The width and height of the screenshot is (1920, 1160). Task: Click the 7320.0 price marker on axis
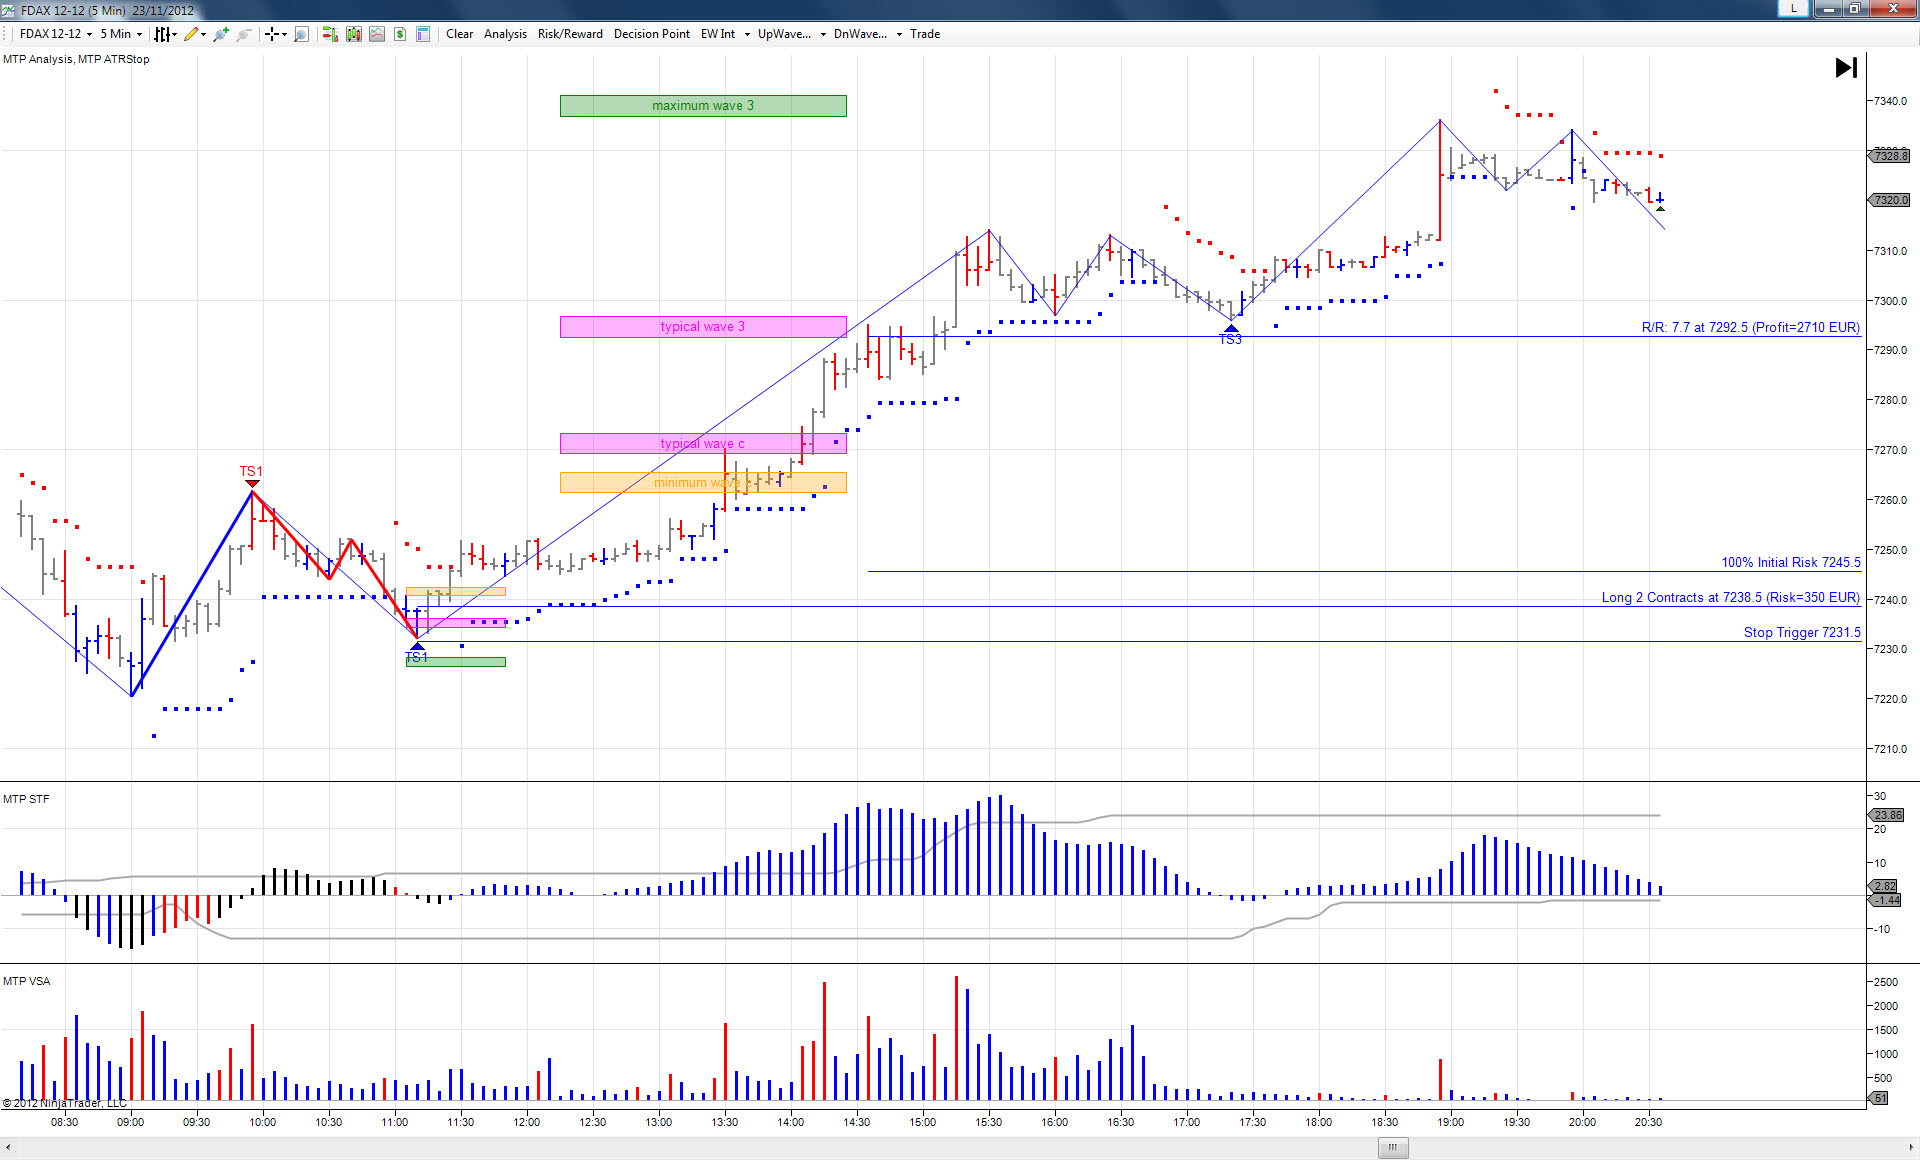pyautogui.click(x=1890, y=200)
